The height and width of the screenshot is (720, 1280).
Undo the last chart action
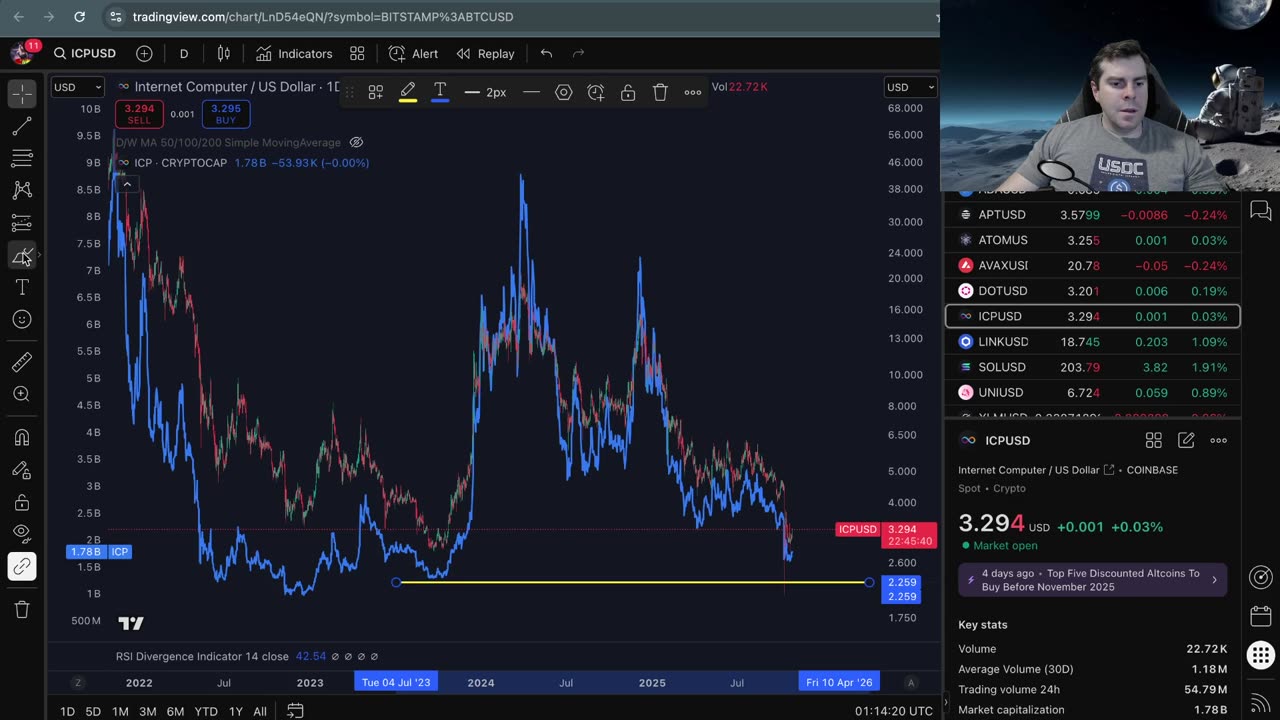546,53
